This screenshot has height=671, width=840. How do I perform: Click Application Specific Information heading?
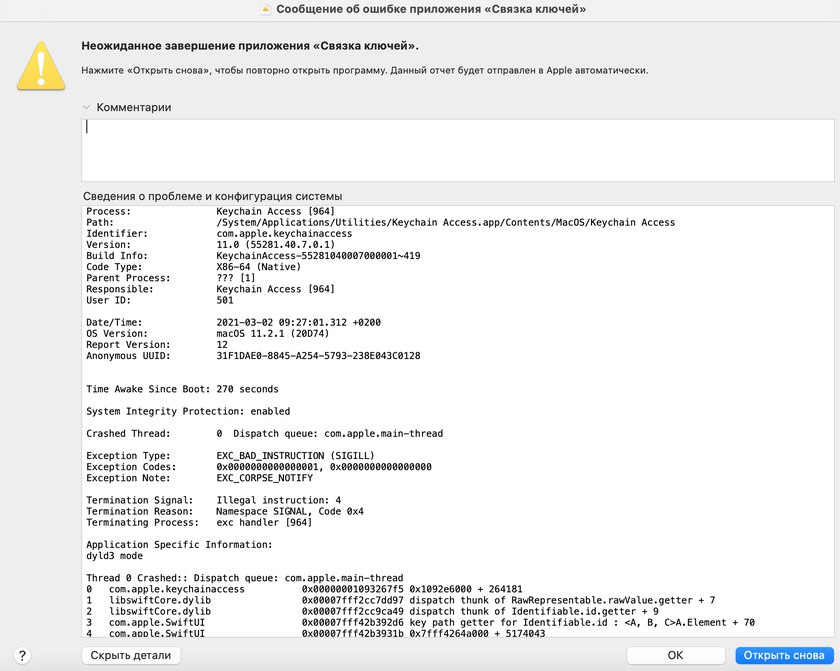[x=179, y=545]
